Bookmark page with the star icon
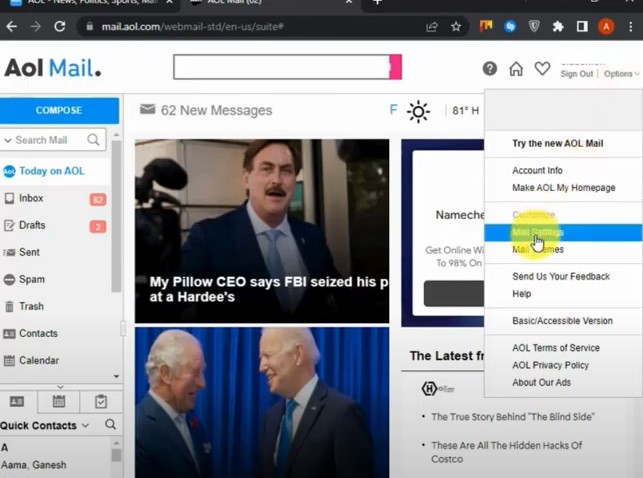 (x=456, y=27)
